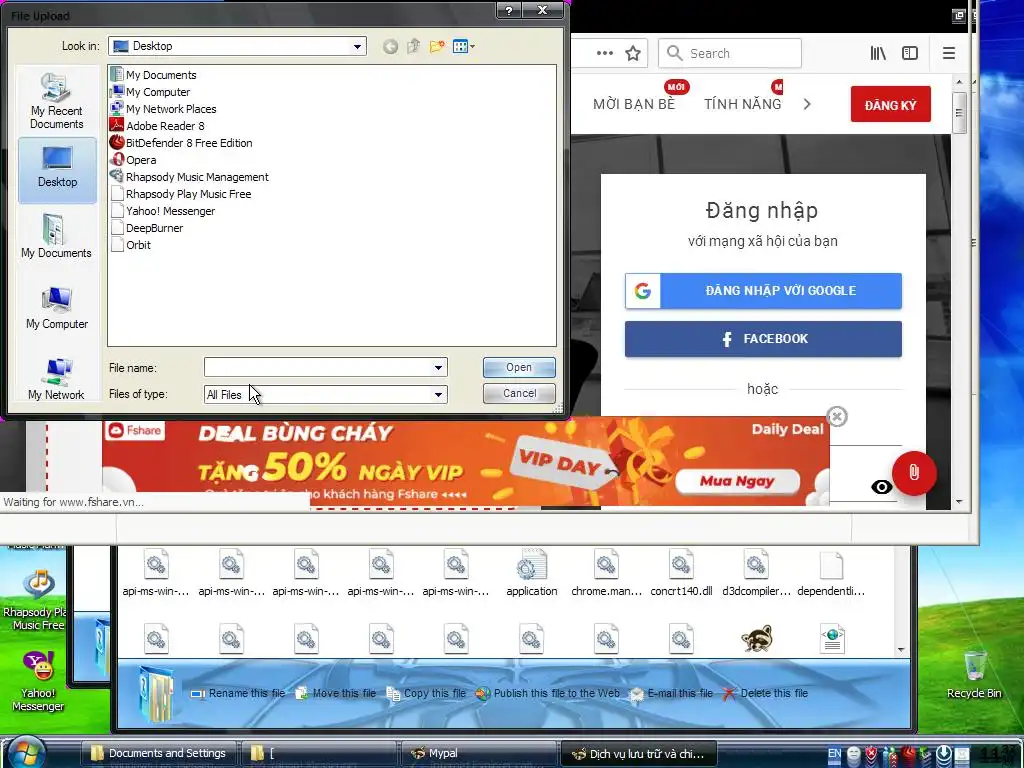The height and width of the screenshot is (768, 1024).
Task: Click the help question mark button
Action: [509, 10]
